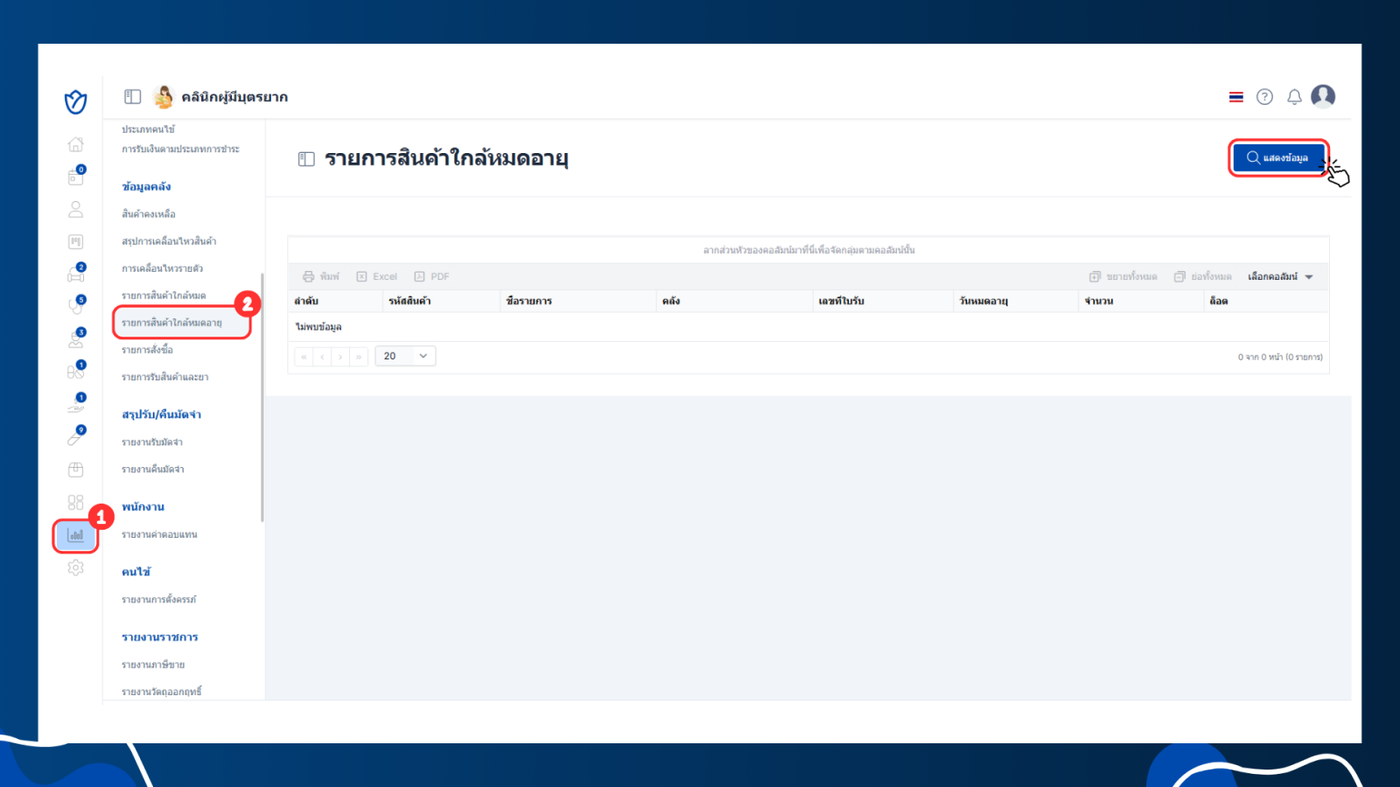The width and height of the screenshot is (1400, 787).
Task: Open the person profile sidebar icon
Action: 75,210
